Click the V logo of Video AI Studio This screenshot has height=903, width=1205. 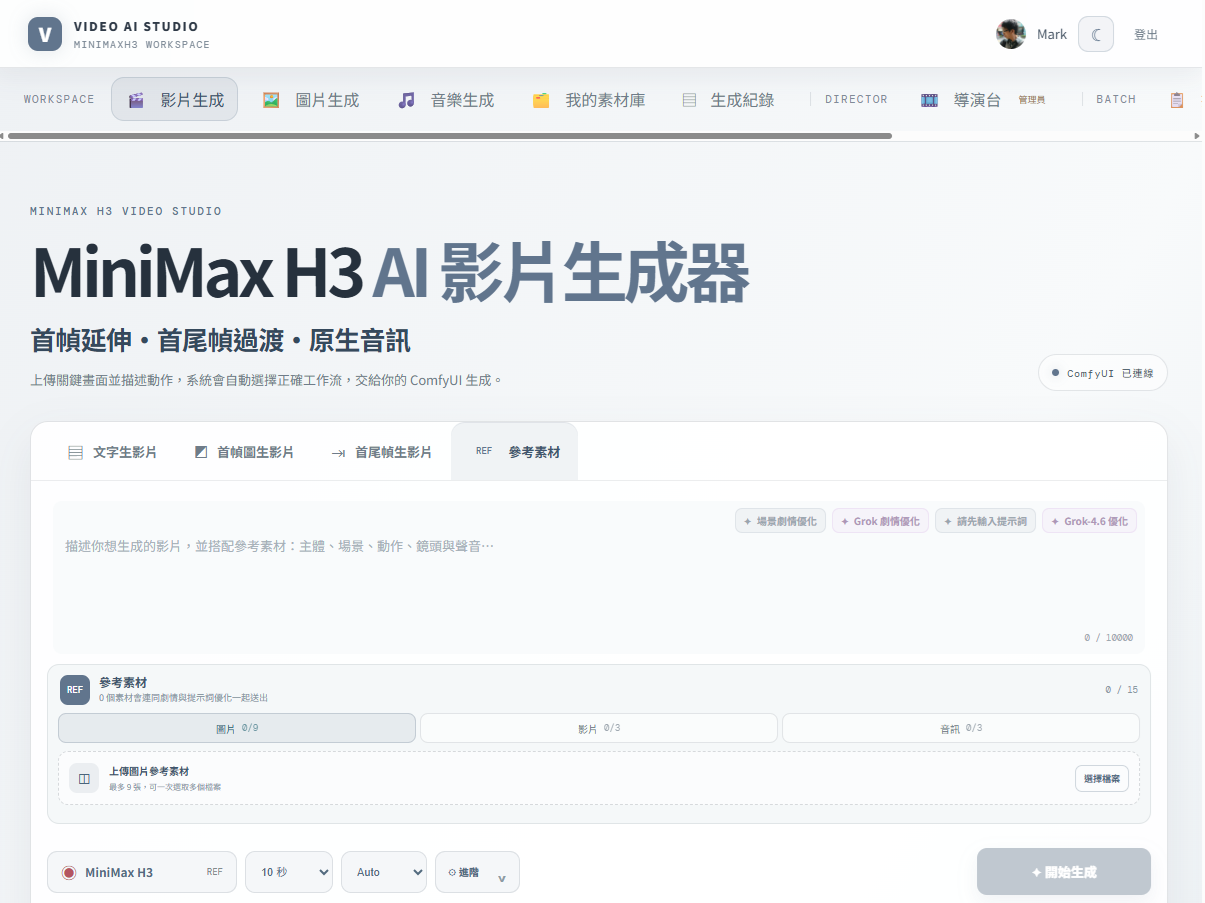44,34
